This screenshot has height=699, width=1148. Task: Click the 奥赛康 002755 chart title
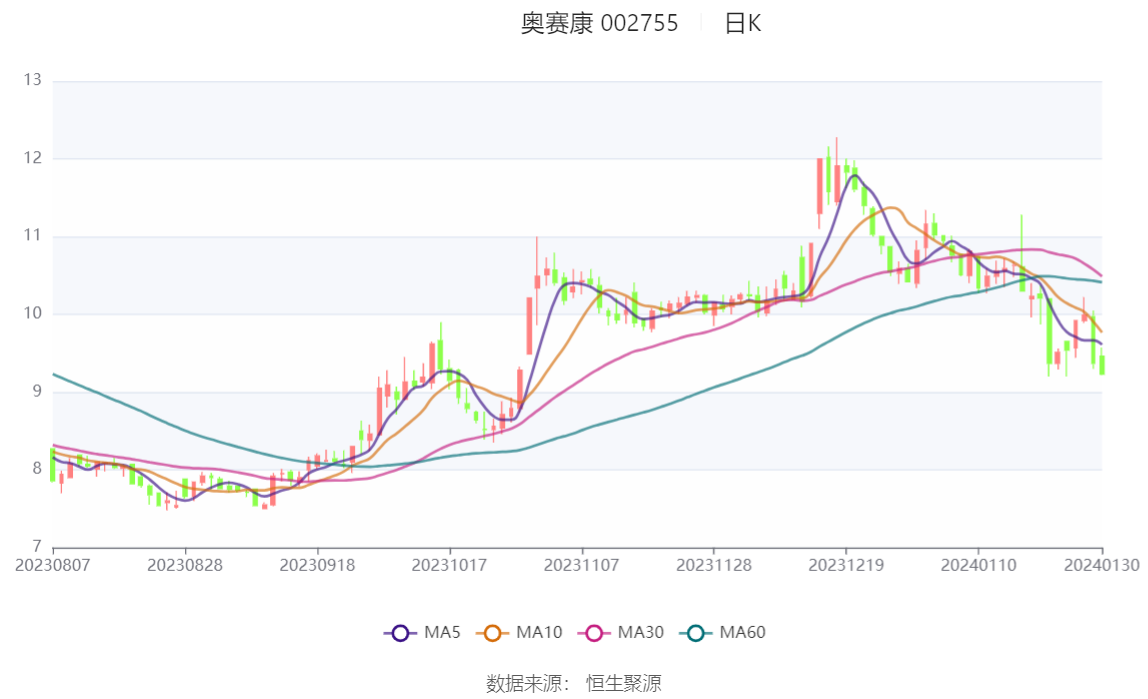coord(599,24)
